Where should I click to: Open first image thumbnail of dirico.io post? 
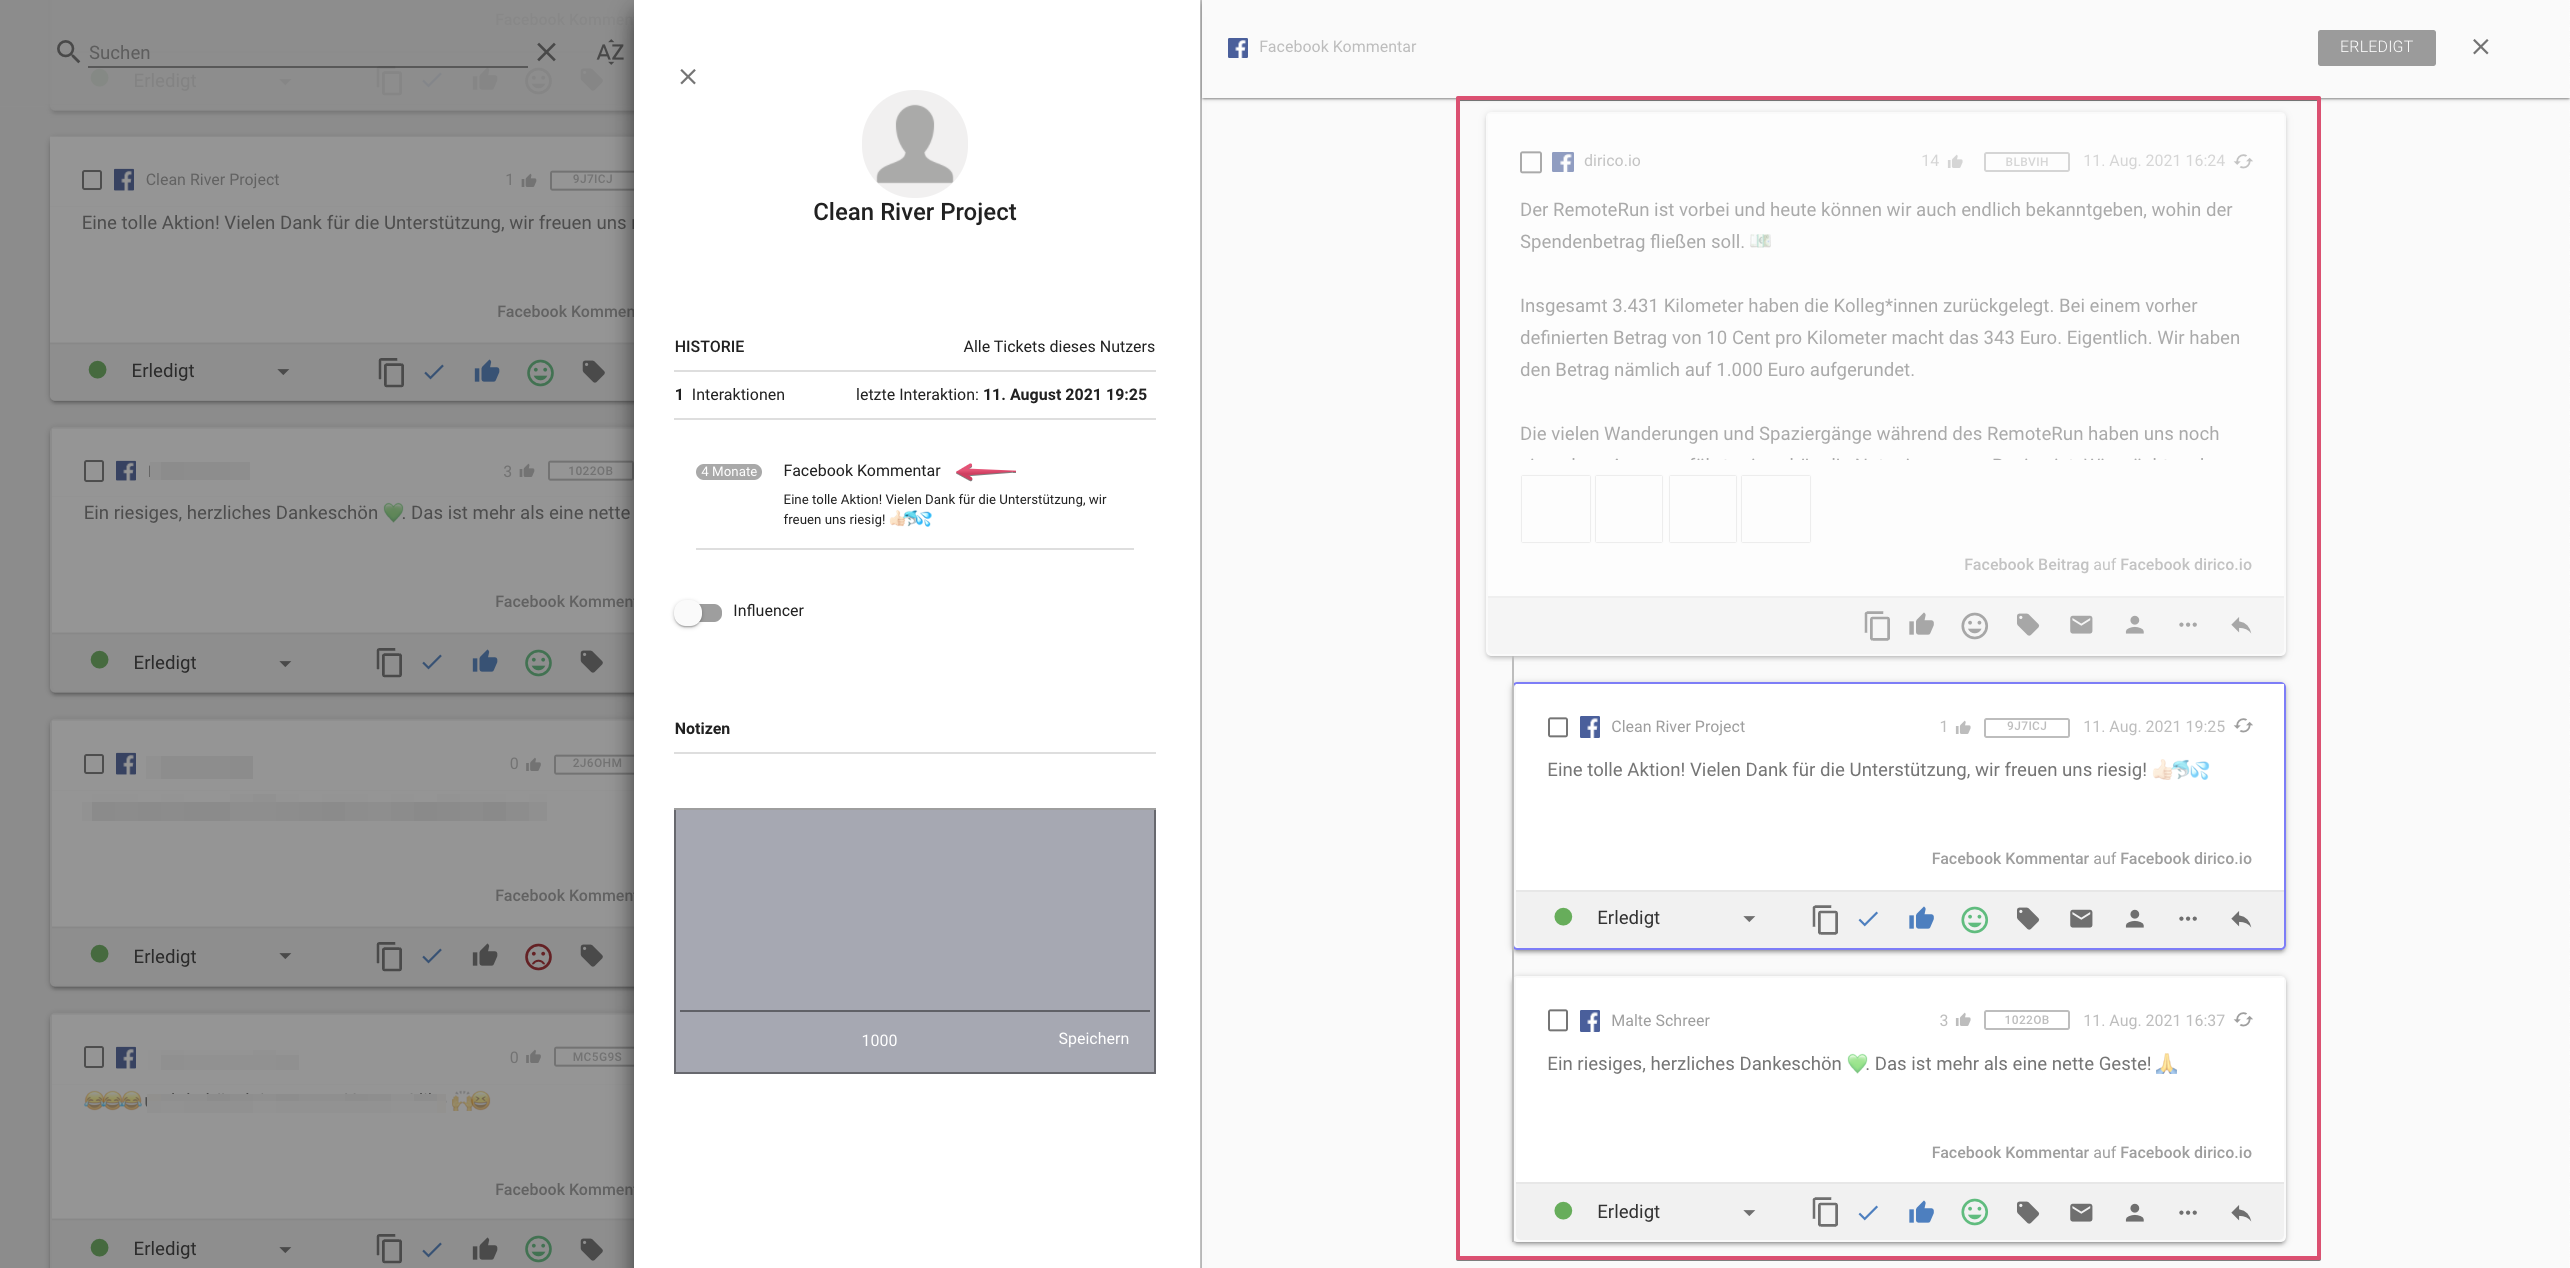(1555, 509)
